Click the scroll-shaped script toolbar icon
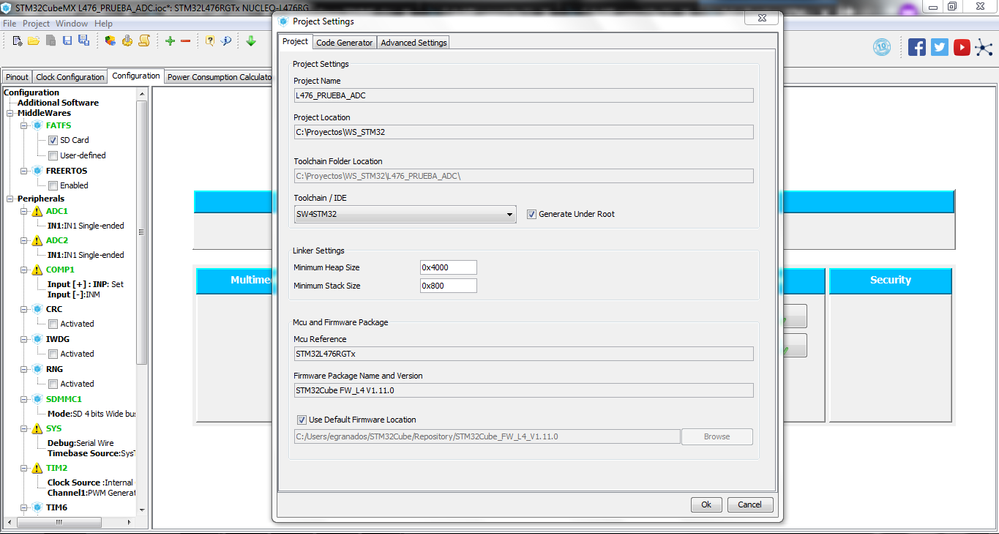 pyautogui.click(x=144, y=41)
